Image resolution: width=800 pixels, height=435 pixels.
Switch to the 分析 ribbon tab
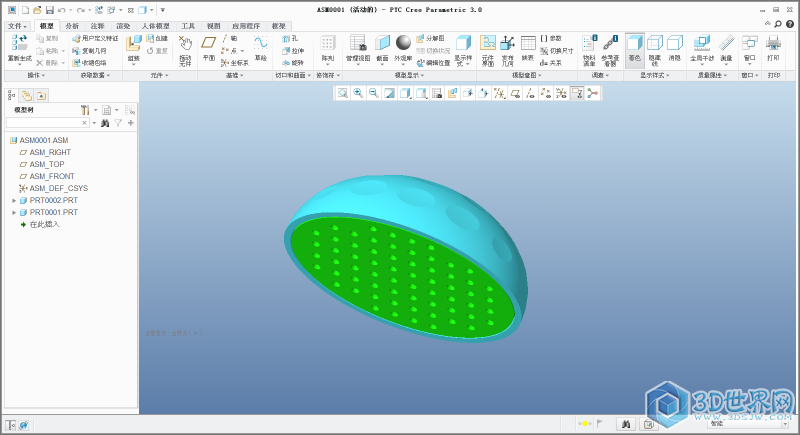(72, 26)
